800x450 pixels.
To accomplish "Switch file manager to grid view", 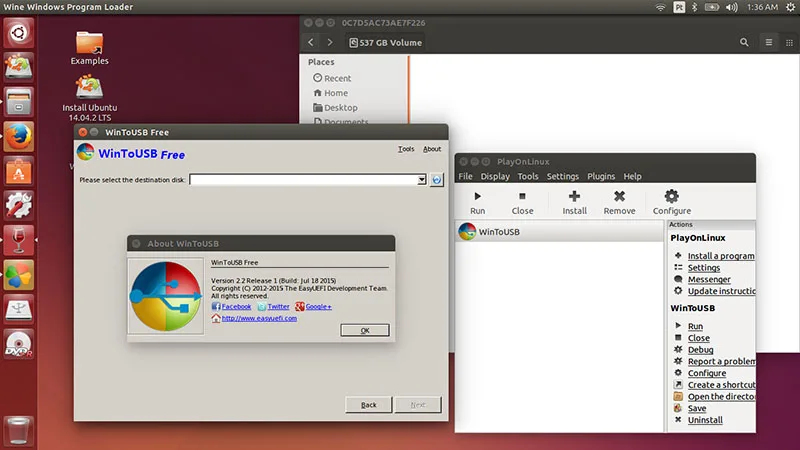I will pyautogui.click(x=789, y=43).
